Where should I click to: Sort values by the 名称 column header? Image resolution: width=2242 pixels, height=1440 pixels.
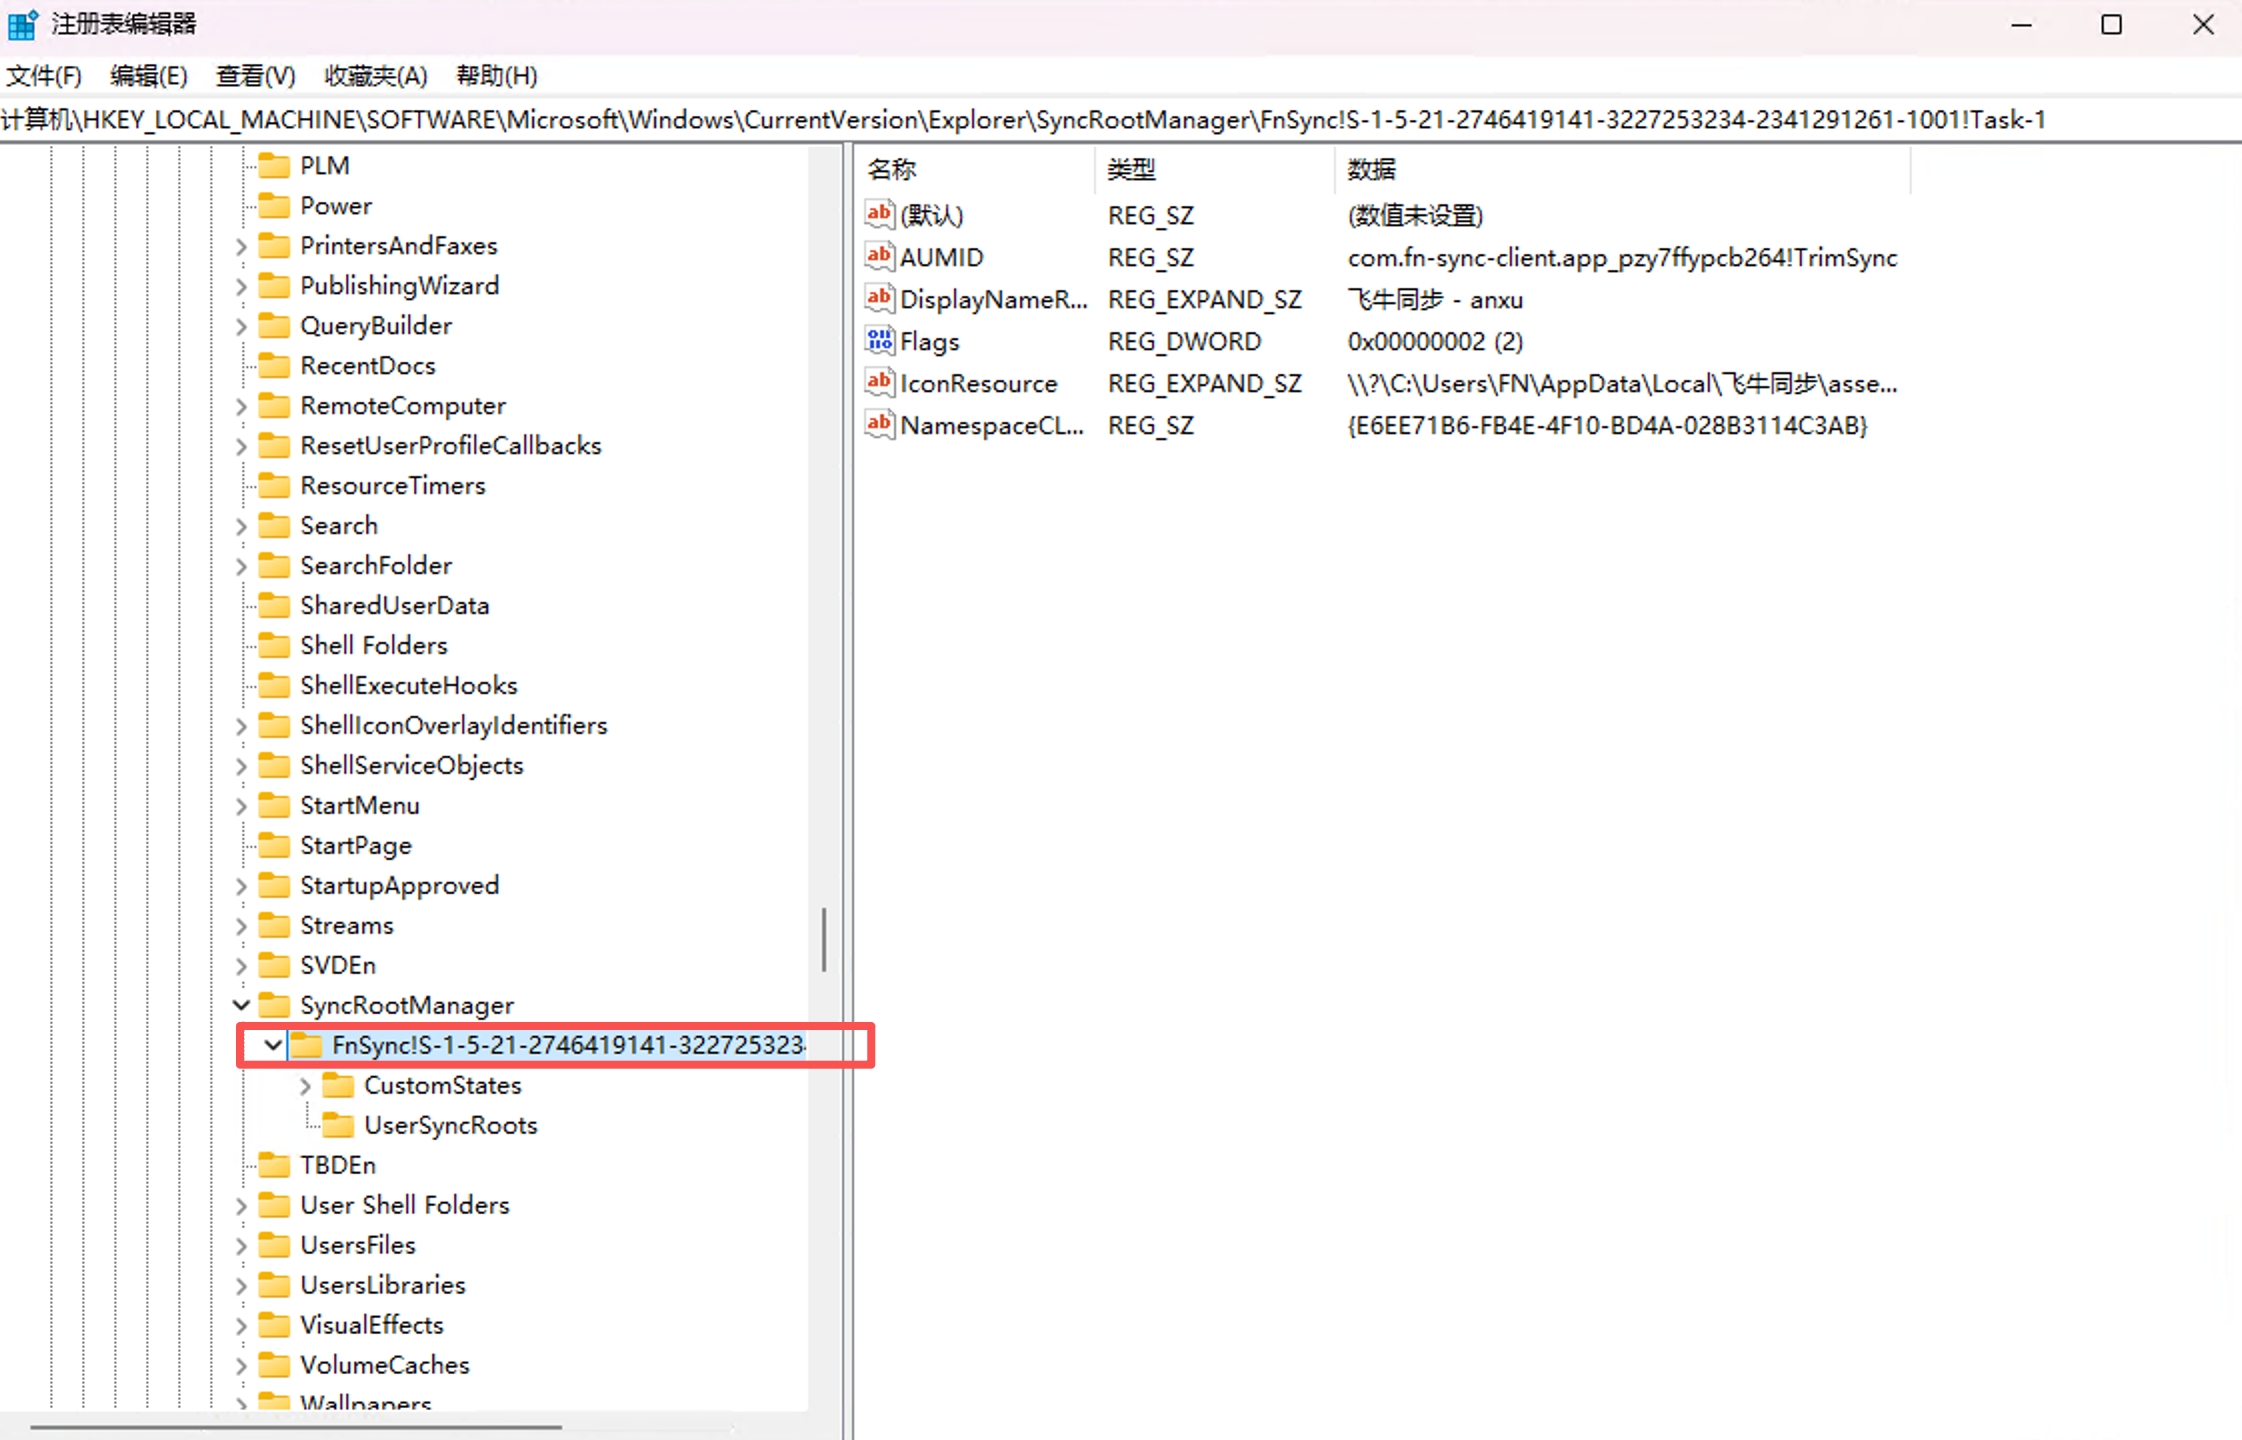978,169
